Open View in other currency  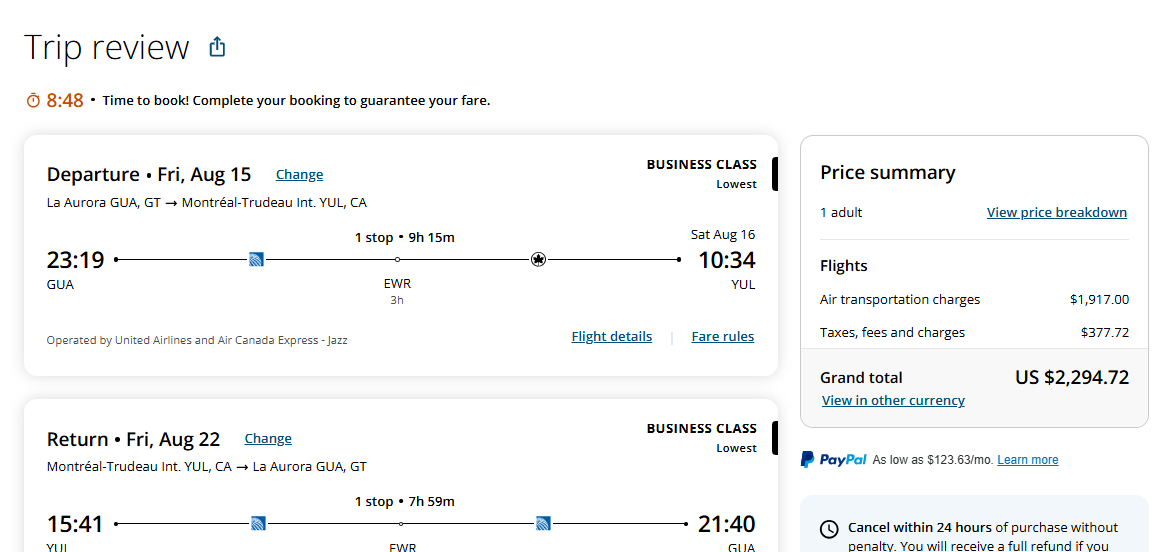(x=893, y=401)
